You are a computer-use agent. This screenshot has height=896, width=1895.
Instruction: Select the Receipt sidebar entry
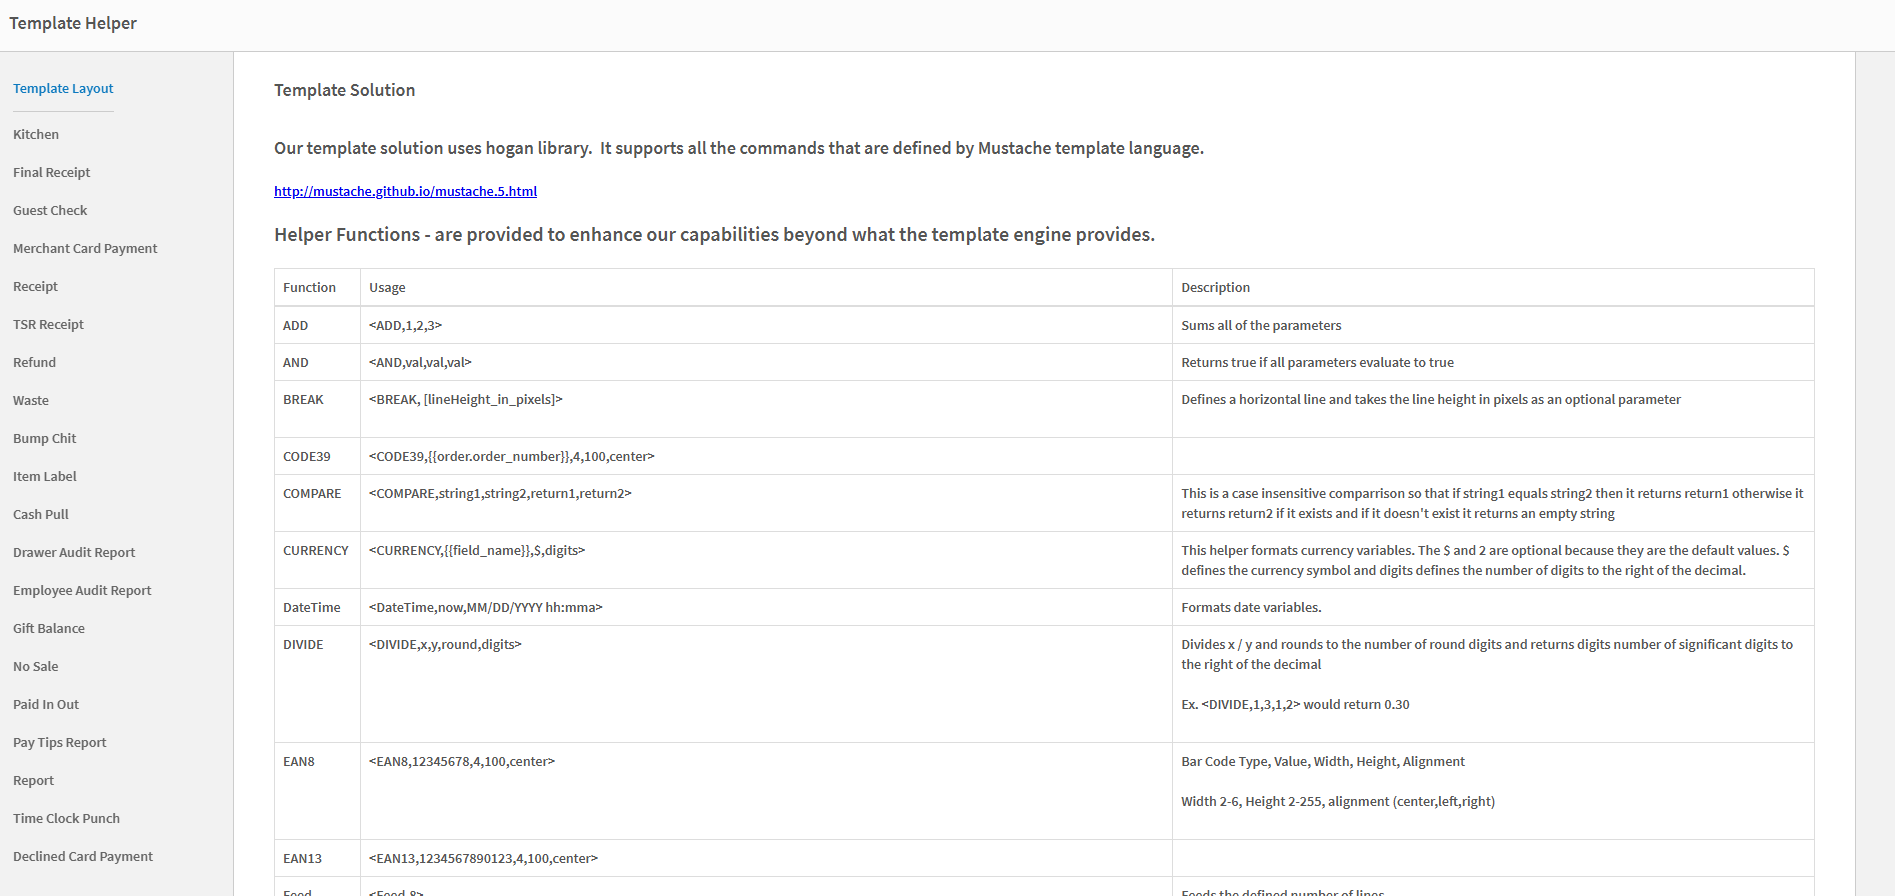point(35,286)
